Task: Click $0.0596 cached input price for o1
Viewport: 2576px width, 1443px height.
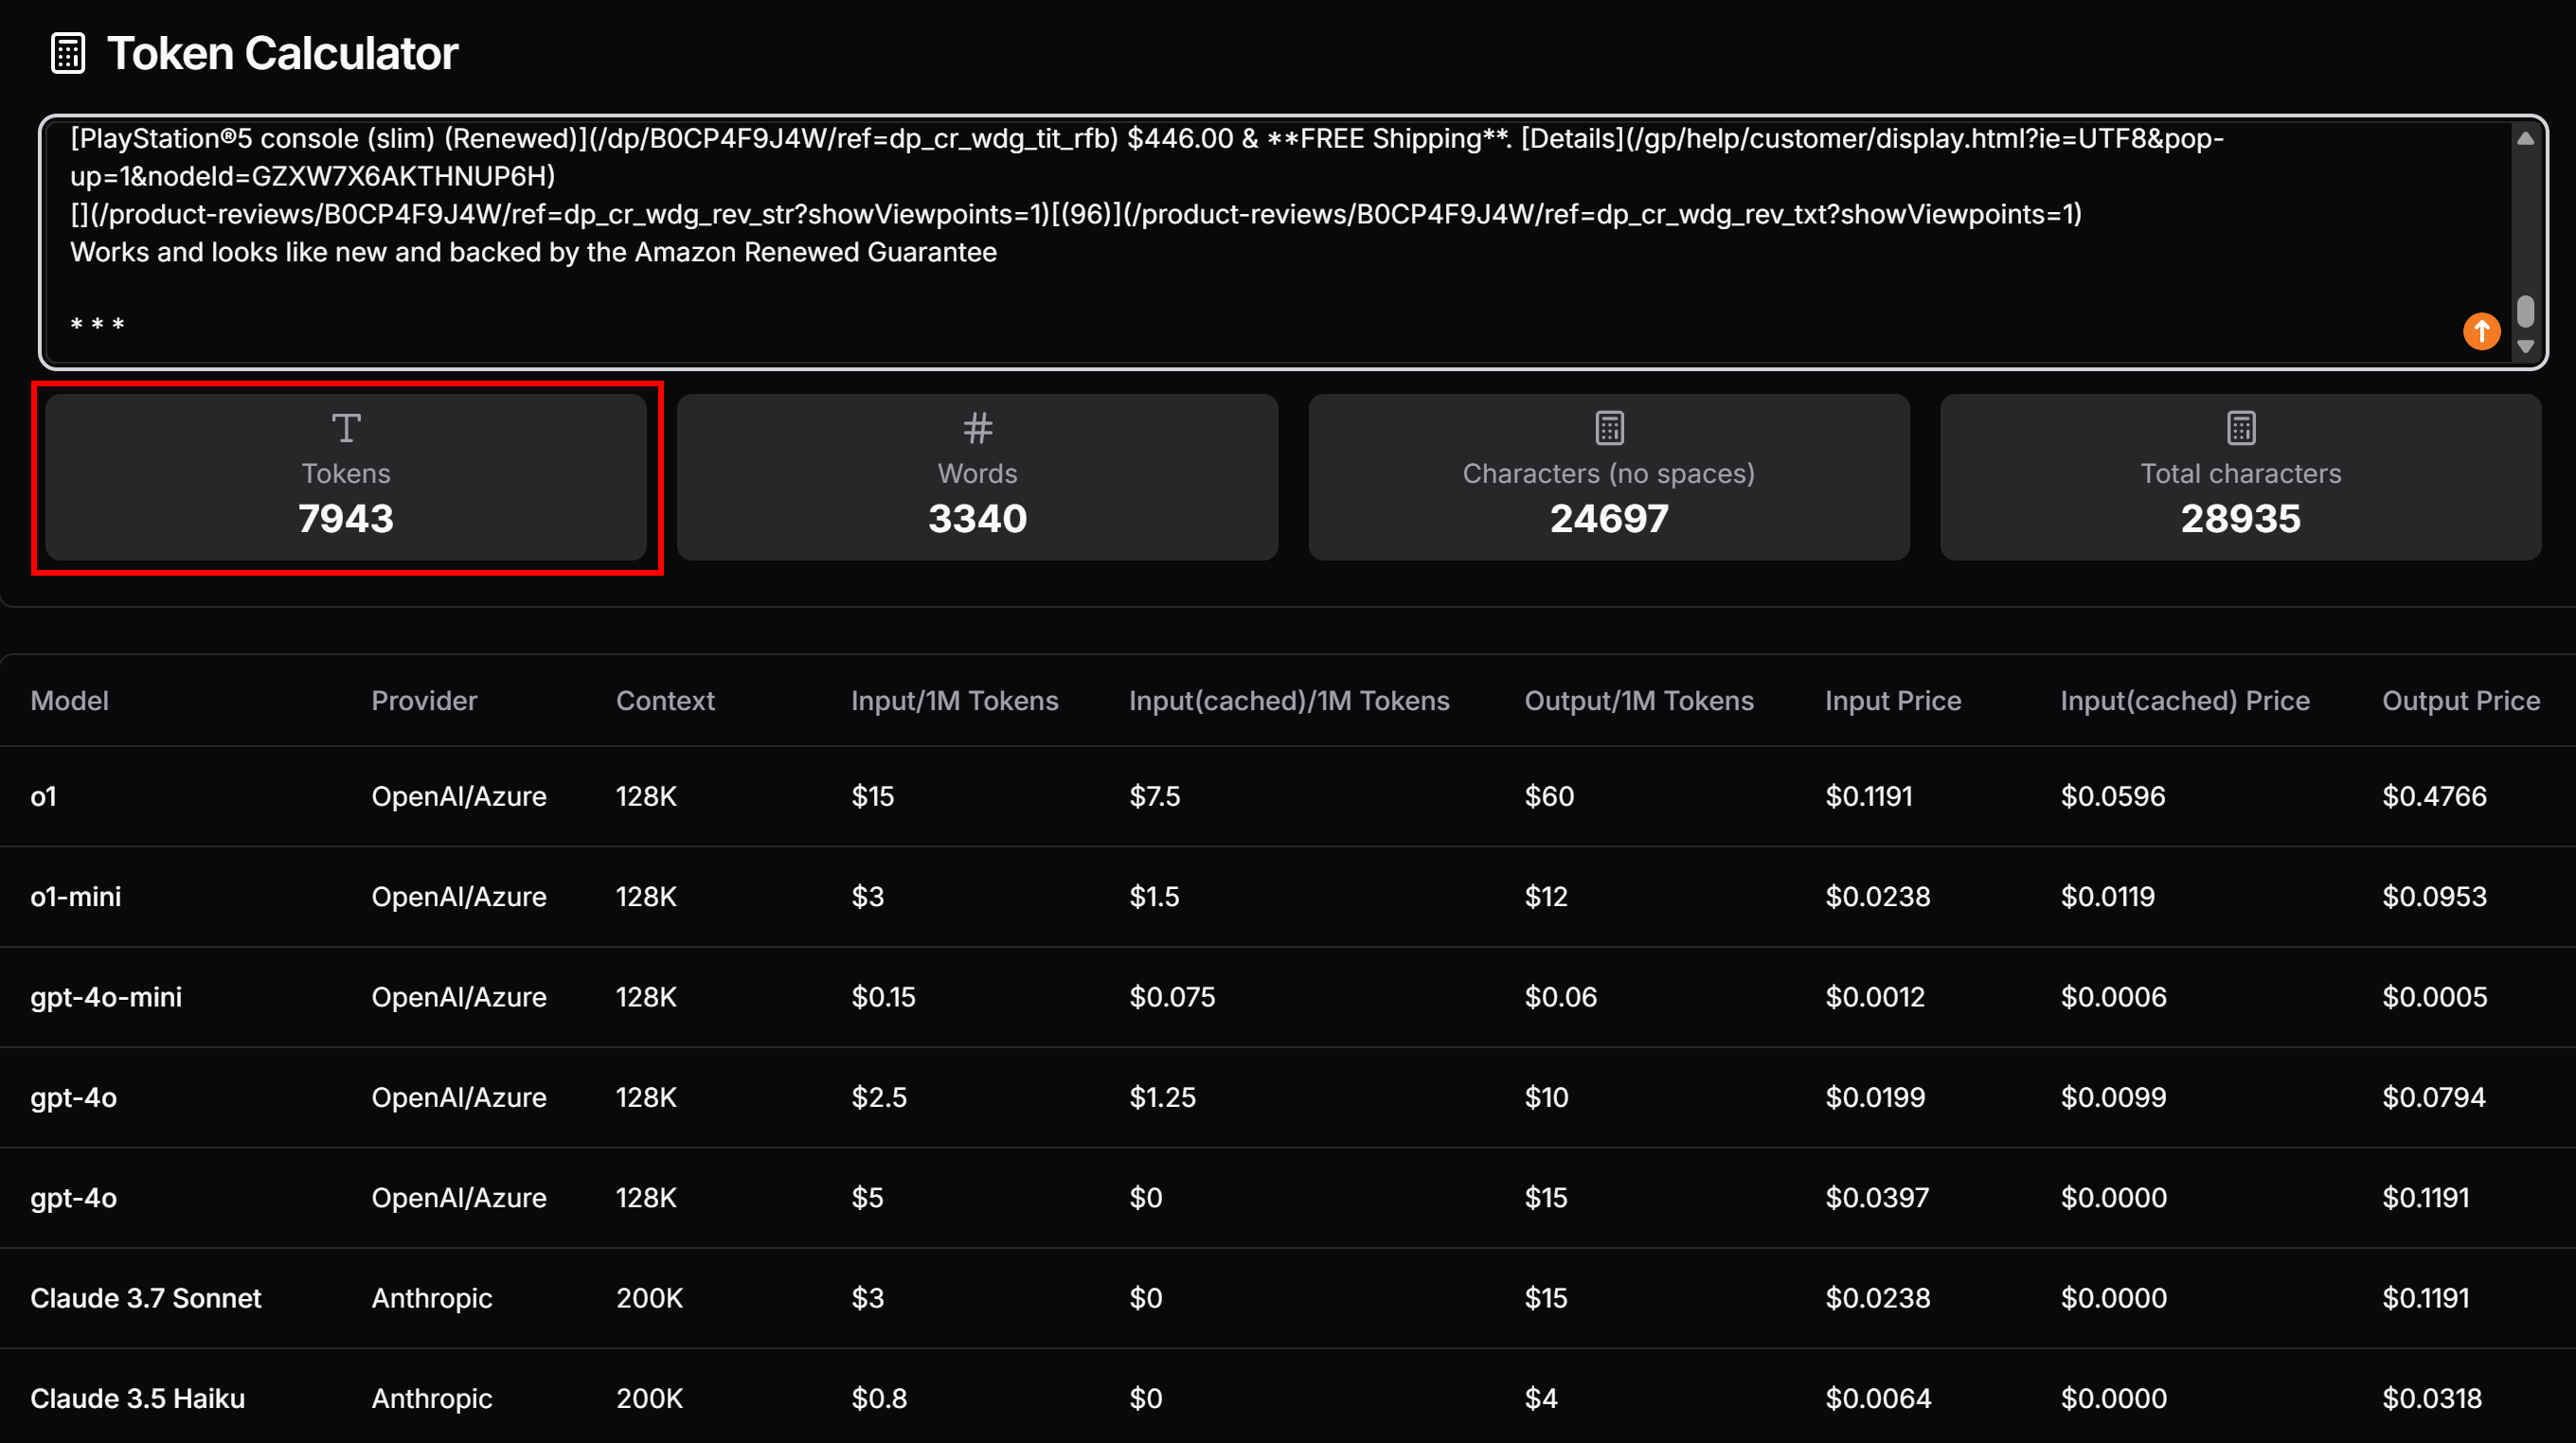Action: (x=2113, y=797)
